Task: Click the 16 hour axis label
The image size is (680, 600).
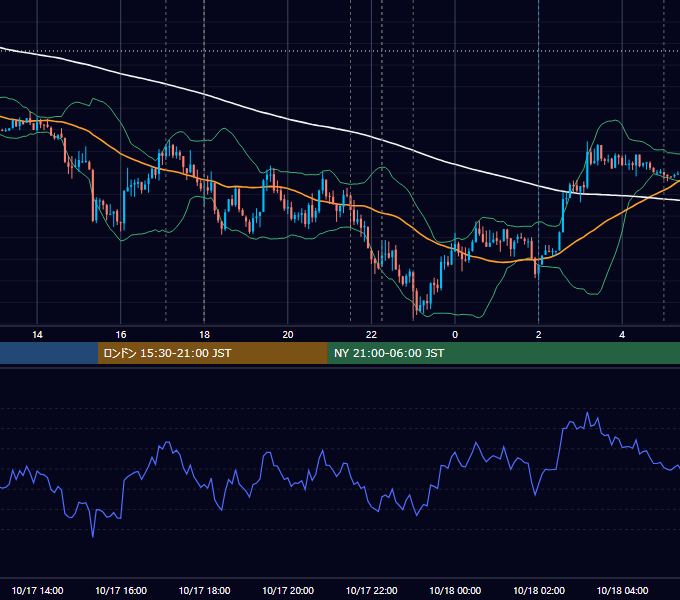Action: point(121,335)
